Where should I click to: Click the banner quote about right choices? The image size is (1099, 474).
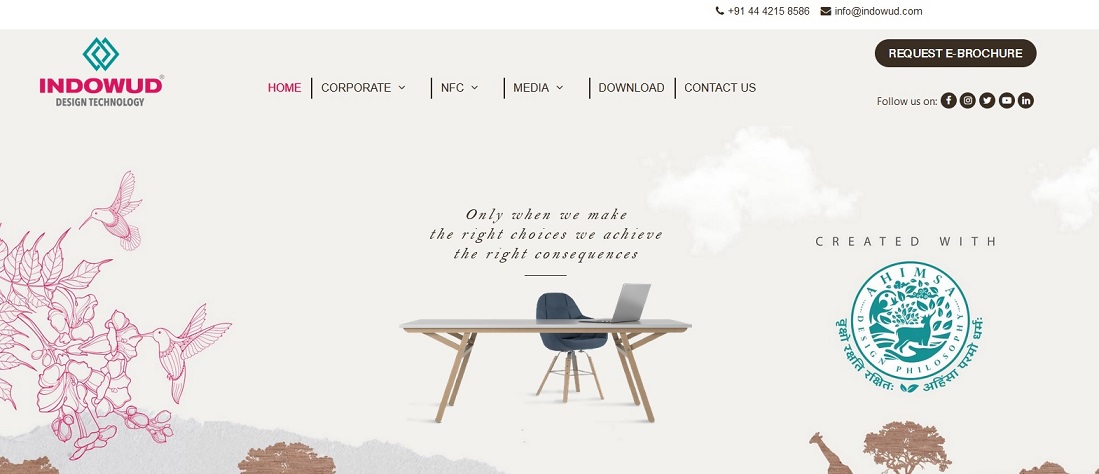click(546, 234)
